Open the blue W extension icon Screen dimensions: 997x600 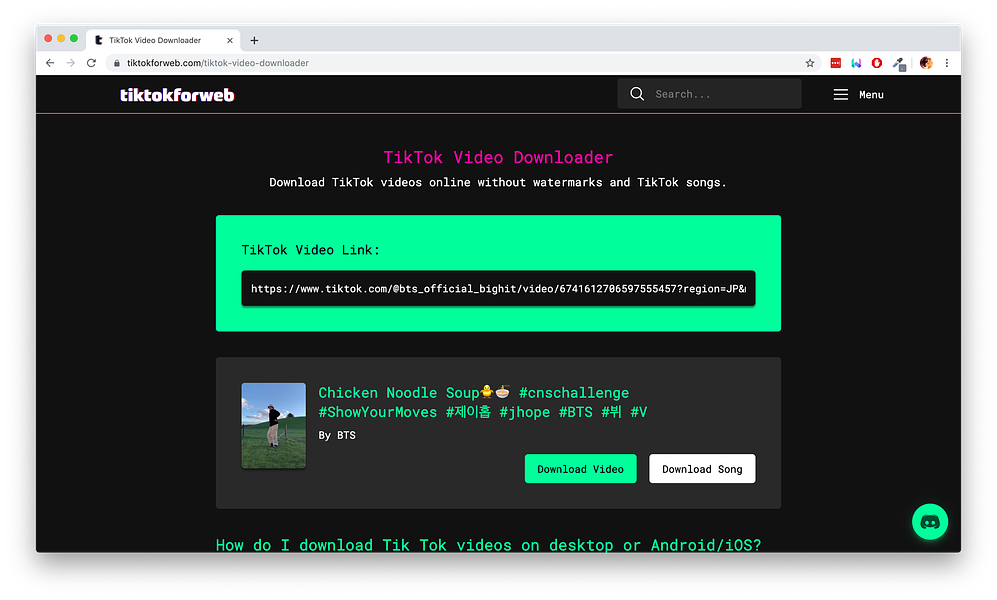click(x=856, y=63)
